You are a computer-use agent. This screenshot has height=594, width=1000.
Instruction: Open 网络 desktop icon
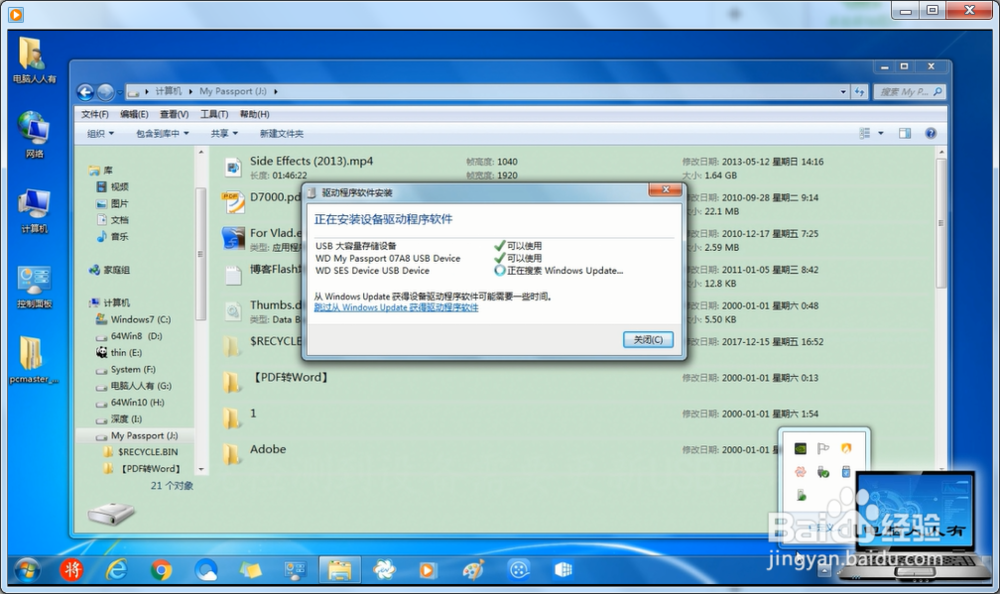(x=33, y=134)
